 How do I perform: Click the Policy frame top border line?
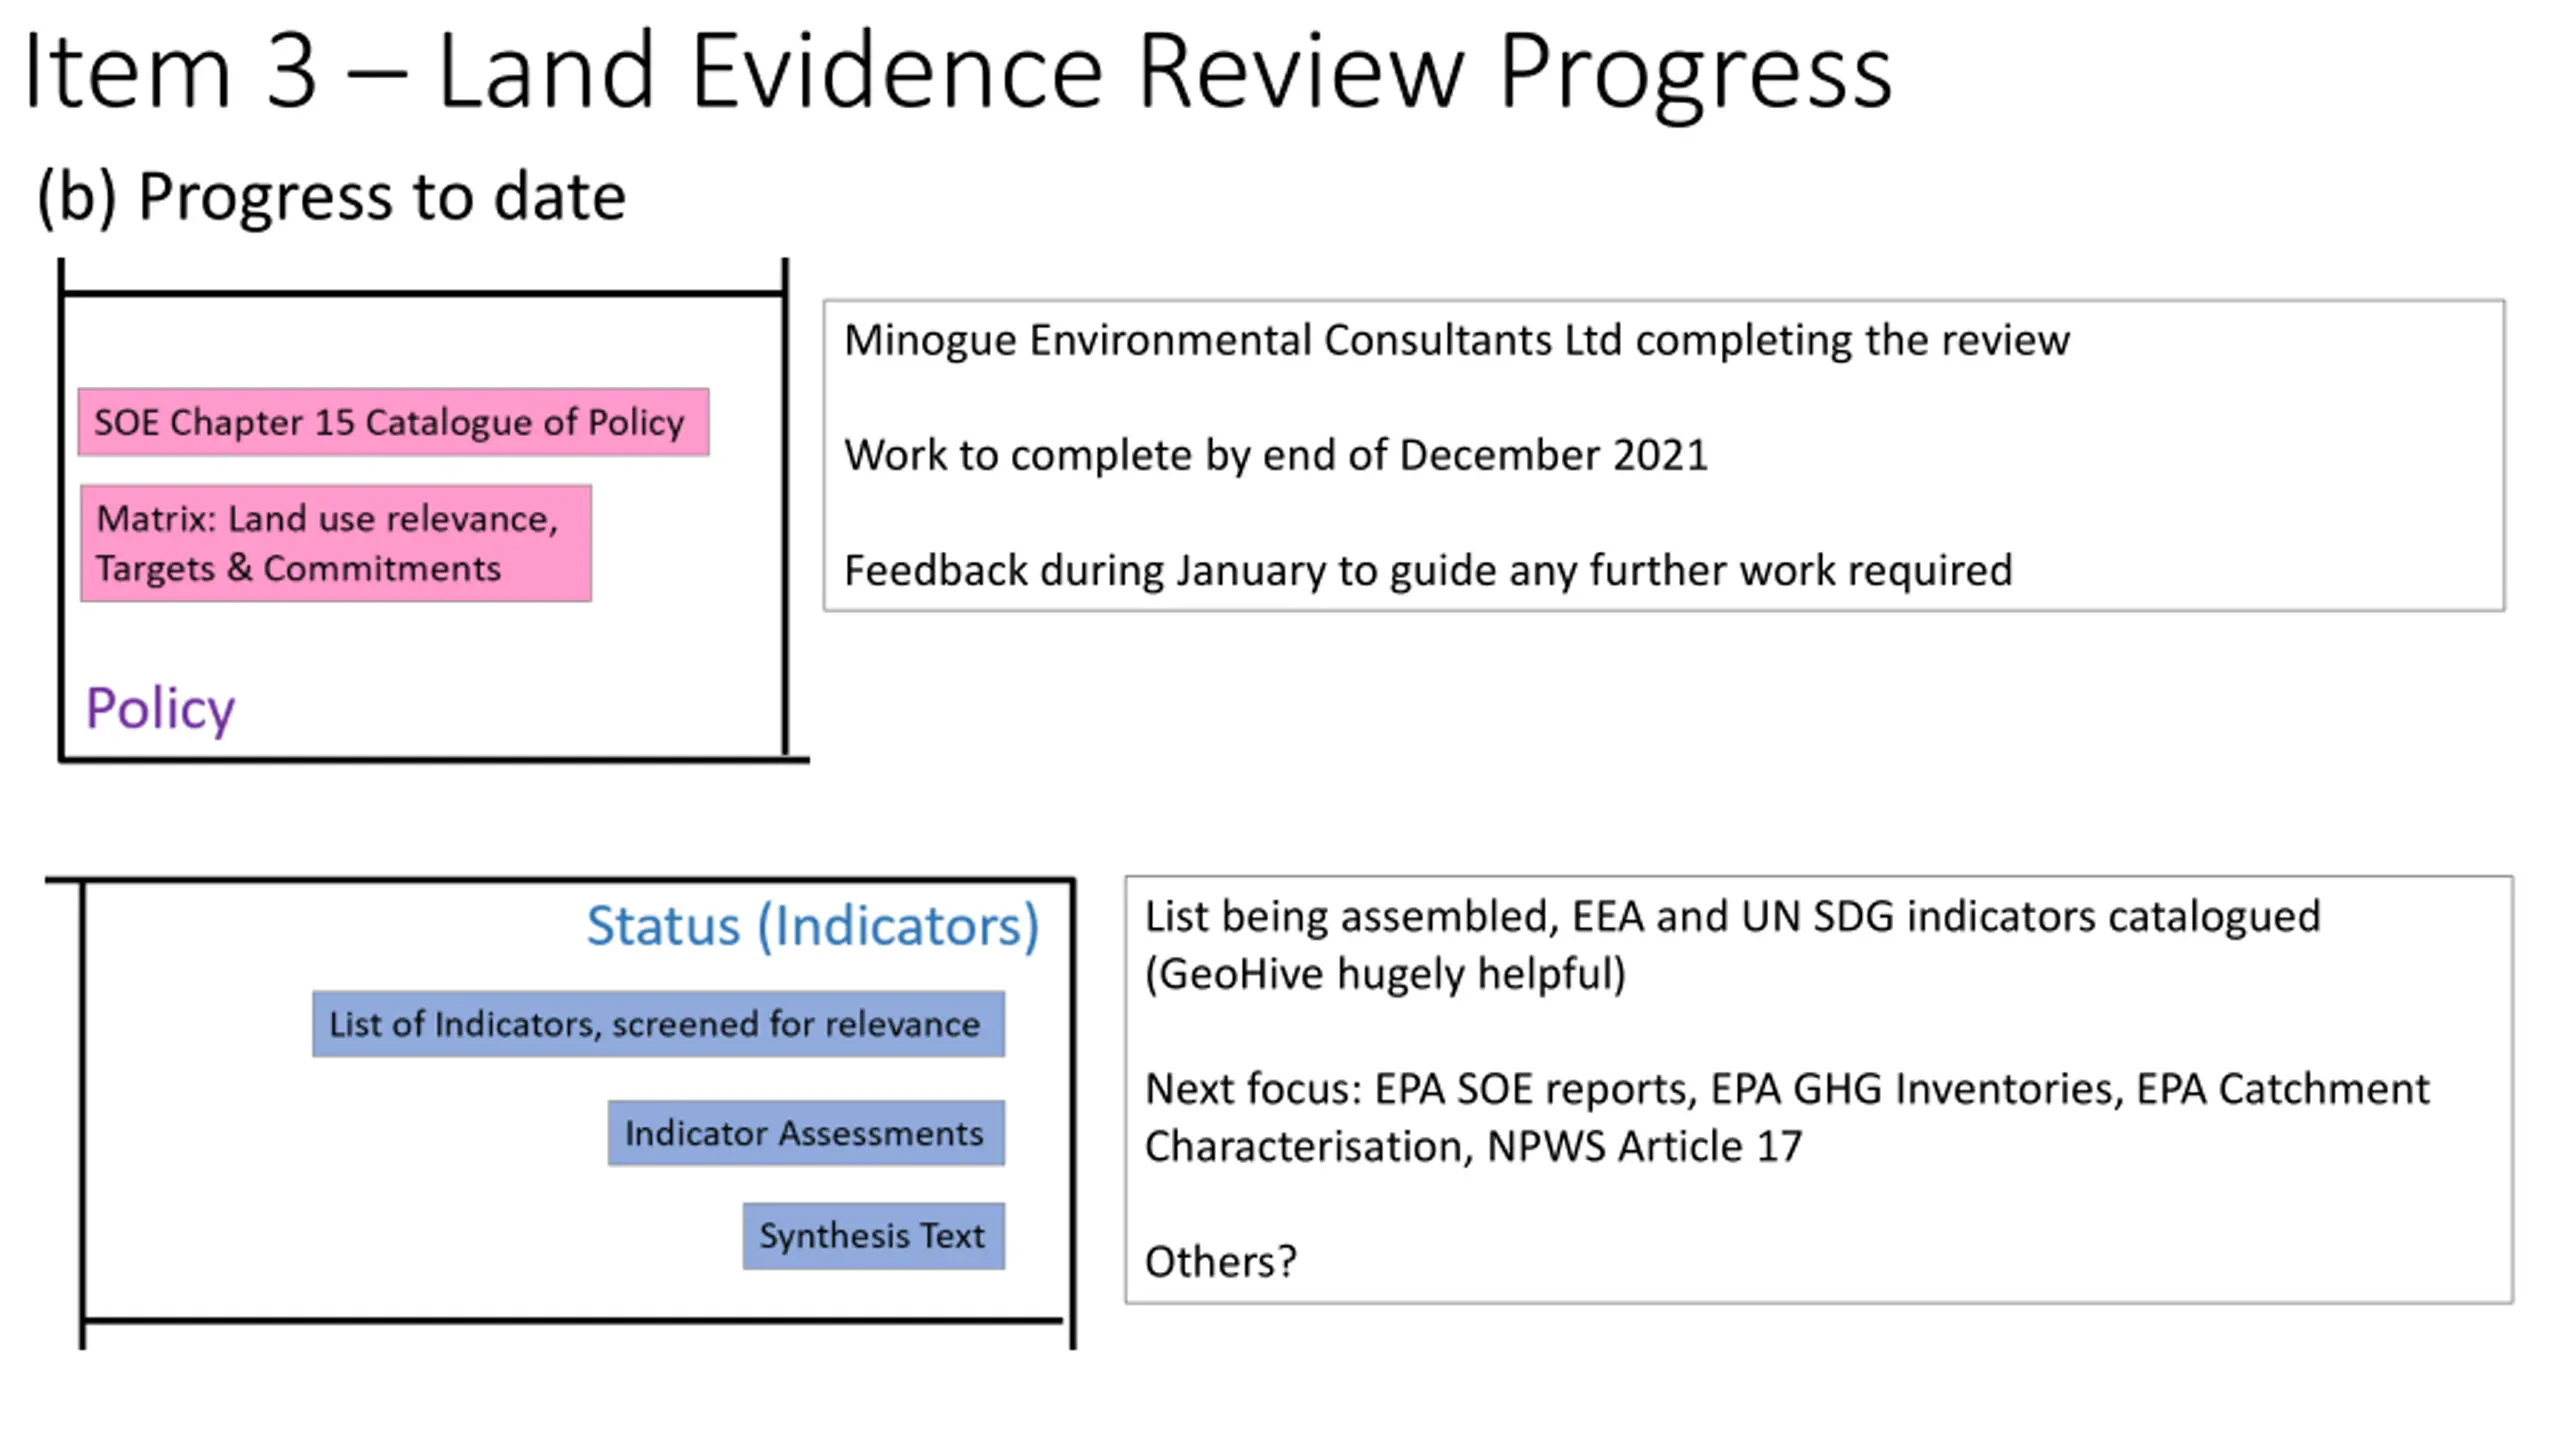click(420, 293)
